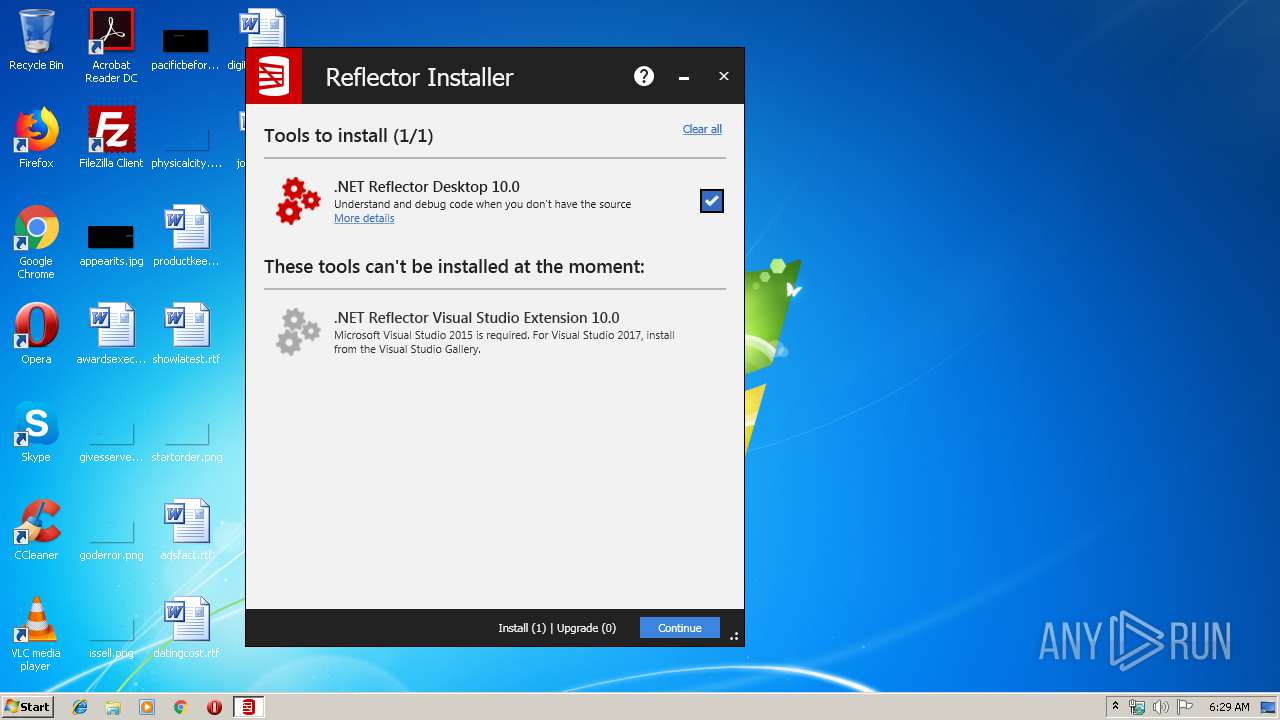Select the goderror.png desktop file
This screenshot has width=1280, height=720.
pos(111,540)
